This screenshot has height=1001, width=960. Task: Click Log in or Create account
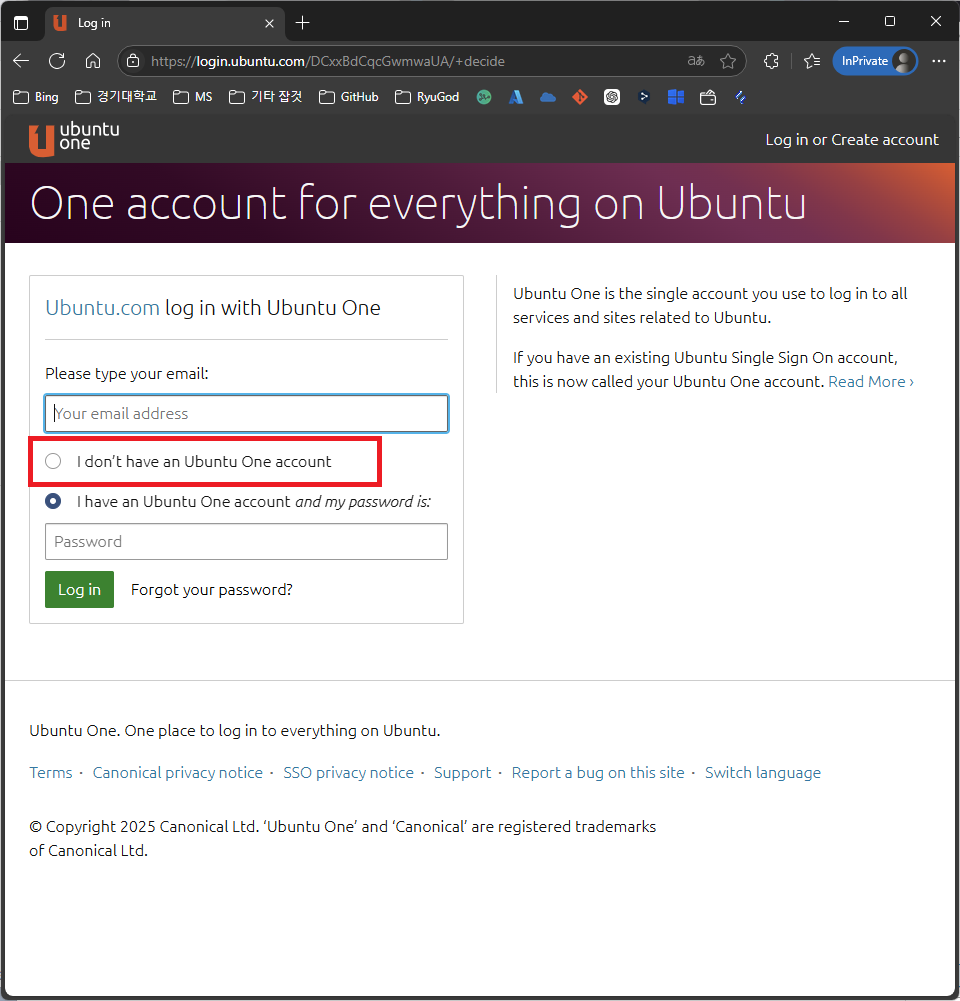852,140
